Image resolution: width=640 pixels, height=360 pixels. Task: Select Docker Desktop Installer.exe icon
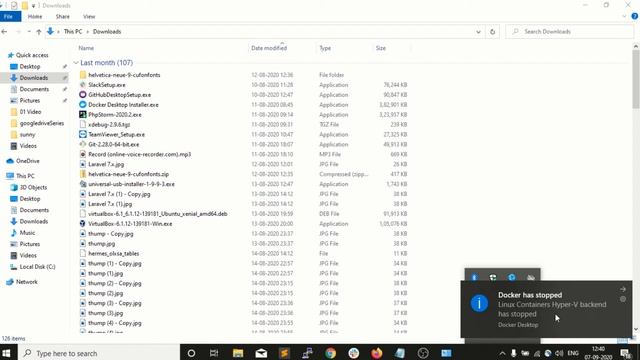pos(82,105)
